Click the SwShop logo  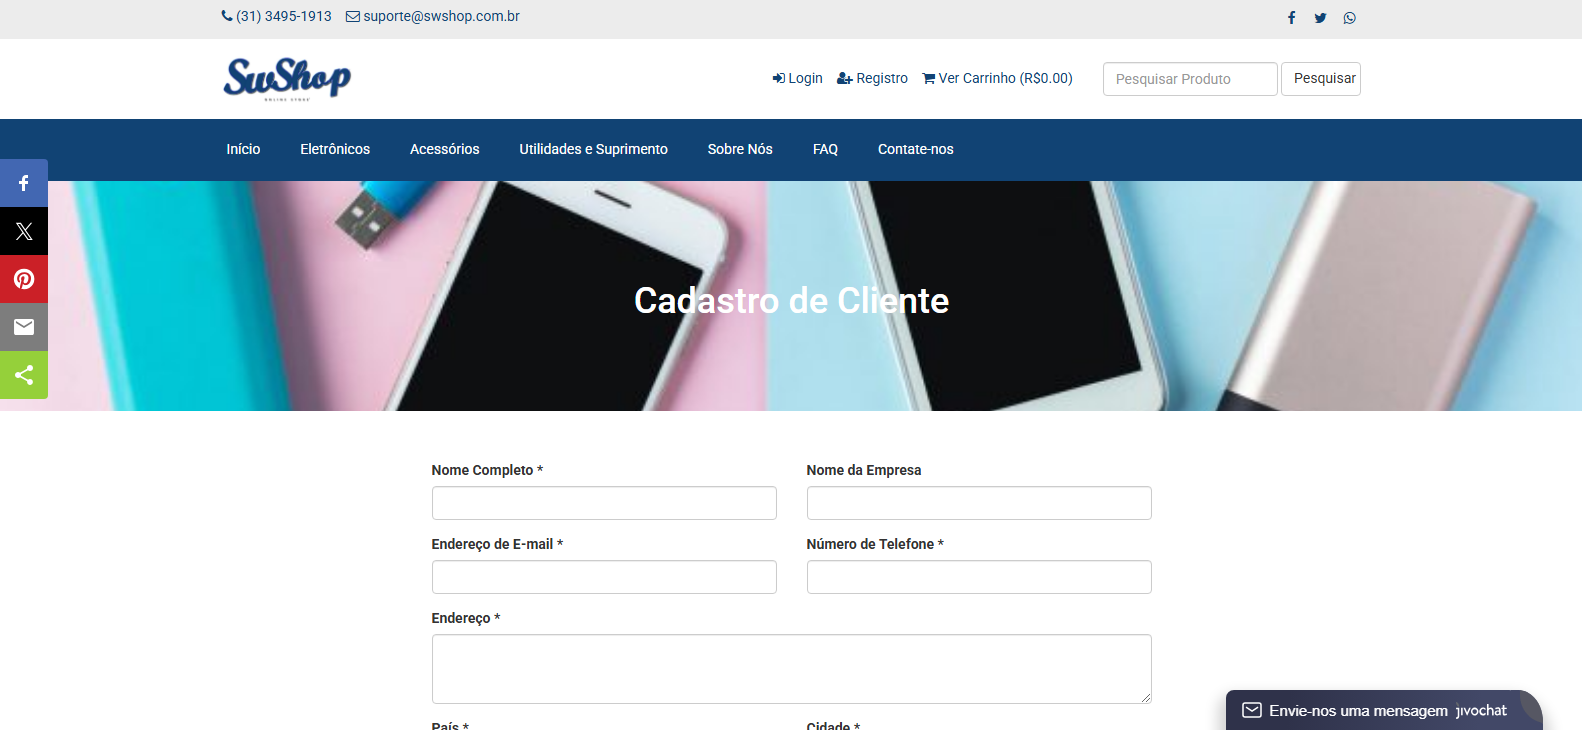click(287, 78)
